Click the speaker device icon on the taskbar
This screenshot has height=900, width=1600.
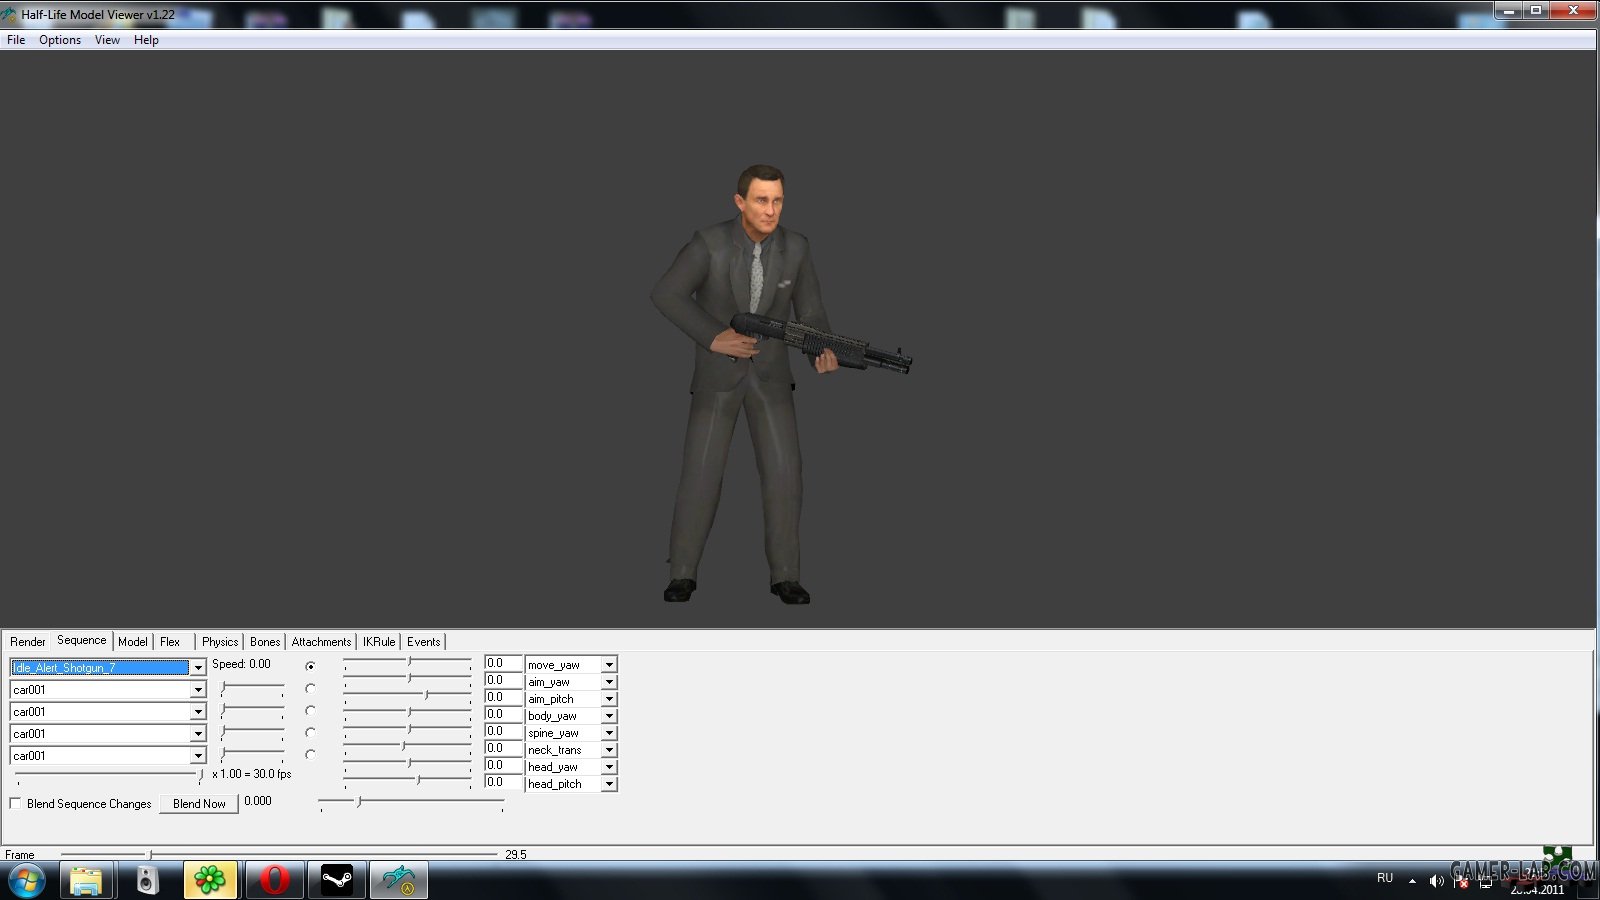tap(147, 881)
